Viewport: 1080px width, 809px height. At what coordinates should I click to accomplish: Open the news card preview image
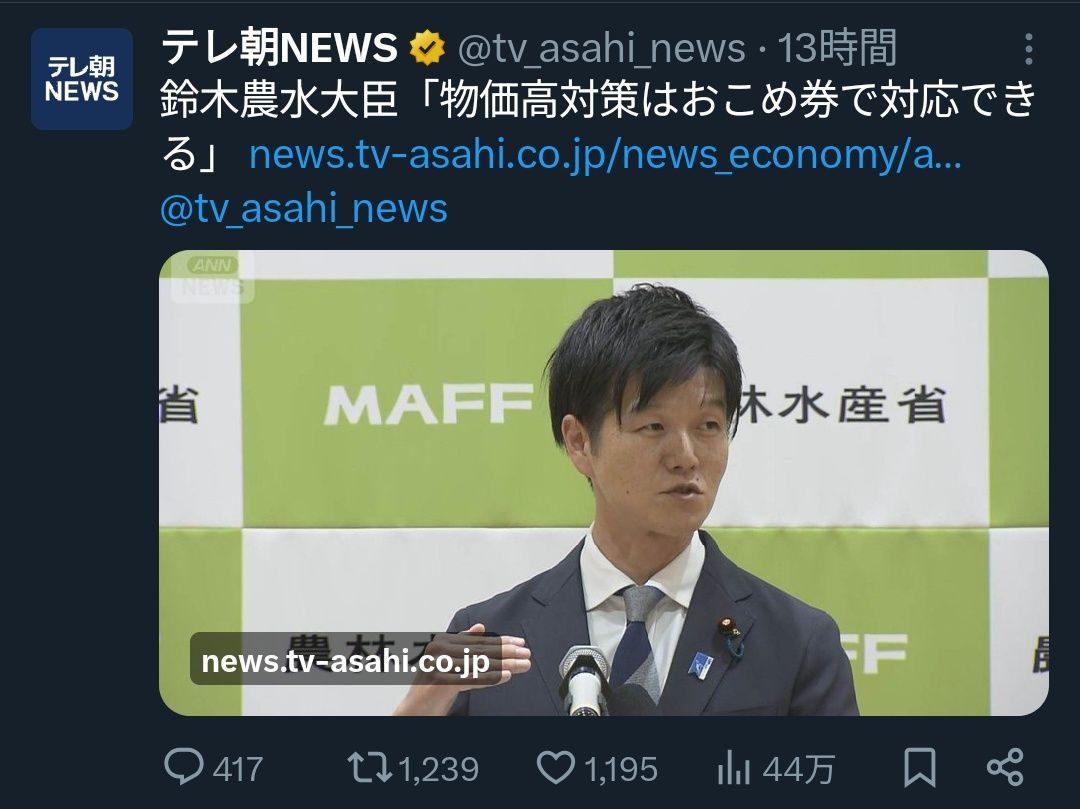click(x=603, y=483)
